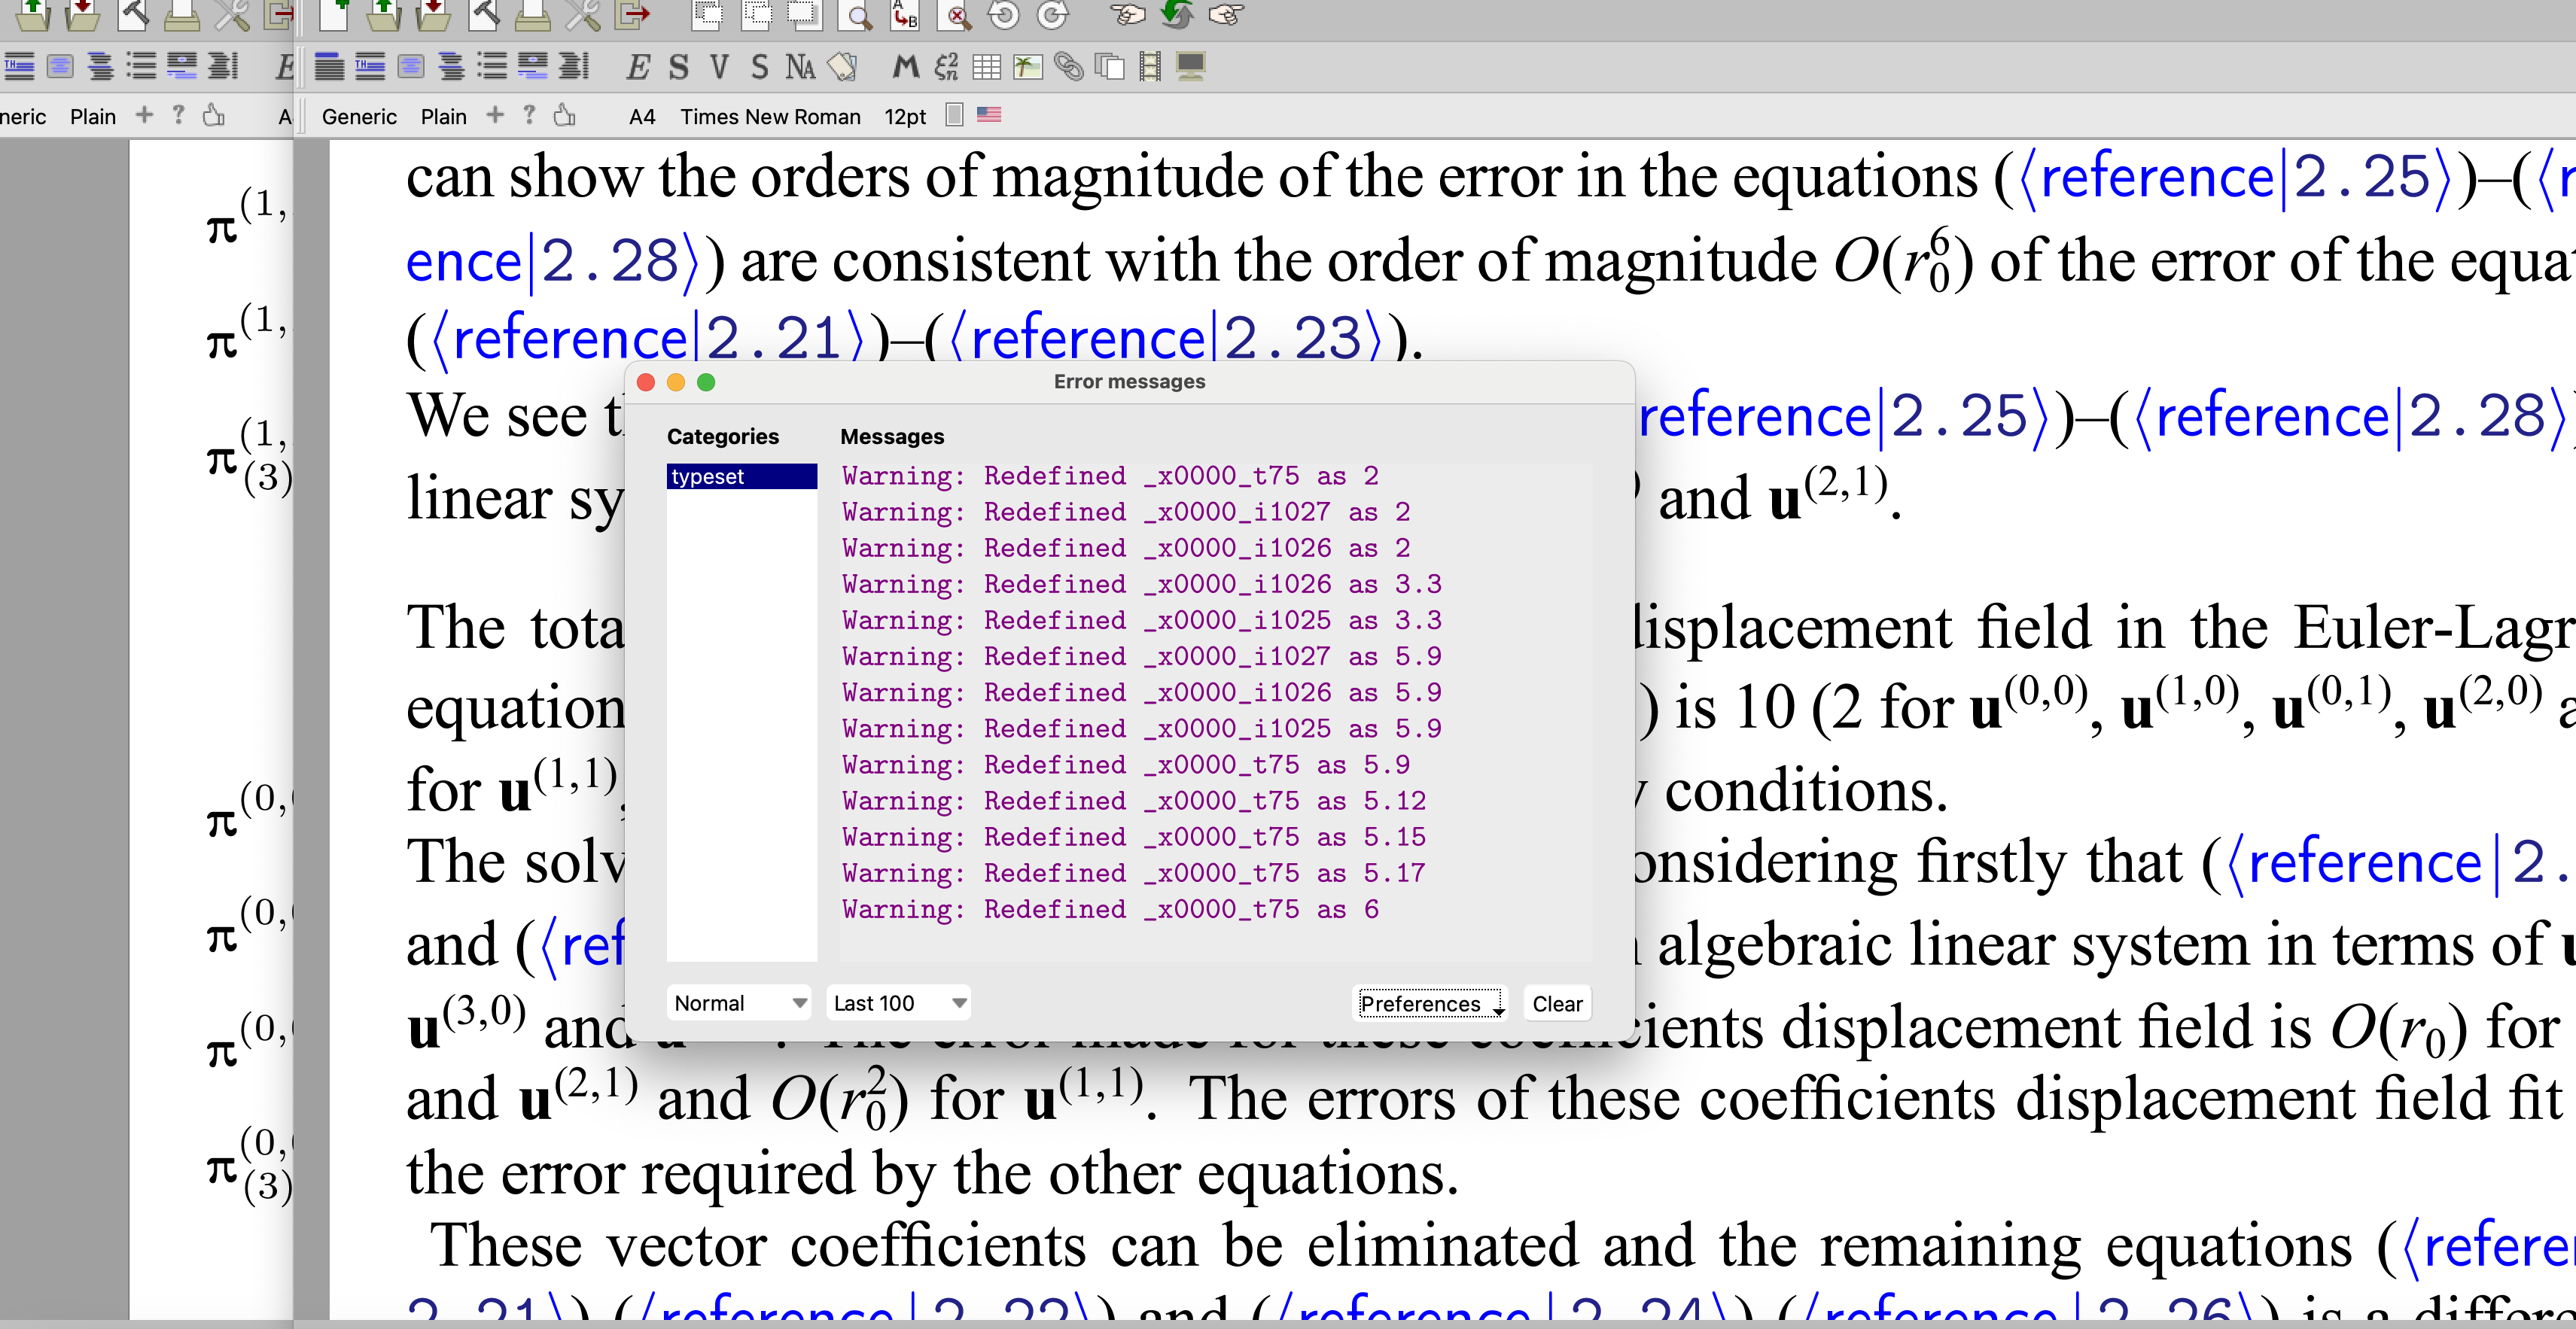Click the page orientation rectangle icon
Image resolution: width=2576 pixels, height=1329 pixels.
pyautogui.click(x=954, y=115)
